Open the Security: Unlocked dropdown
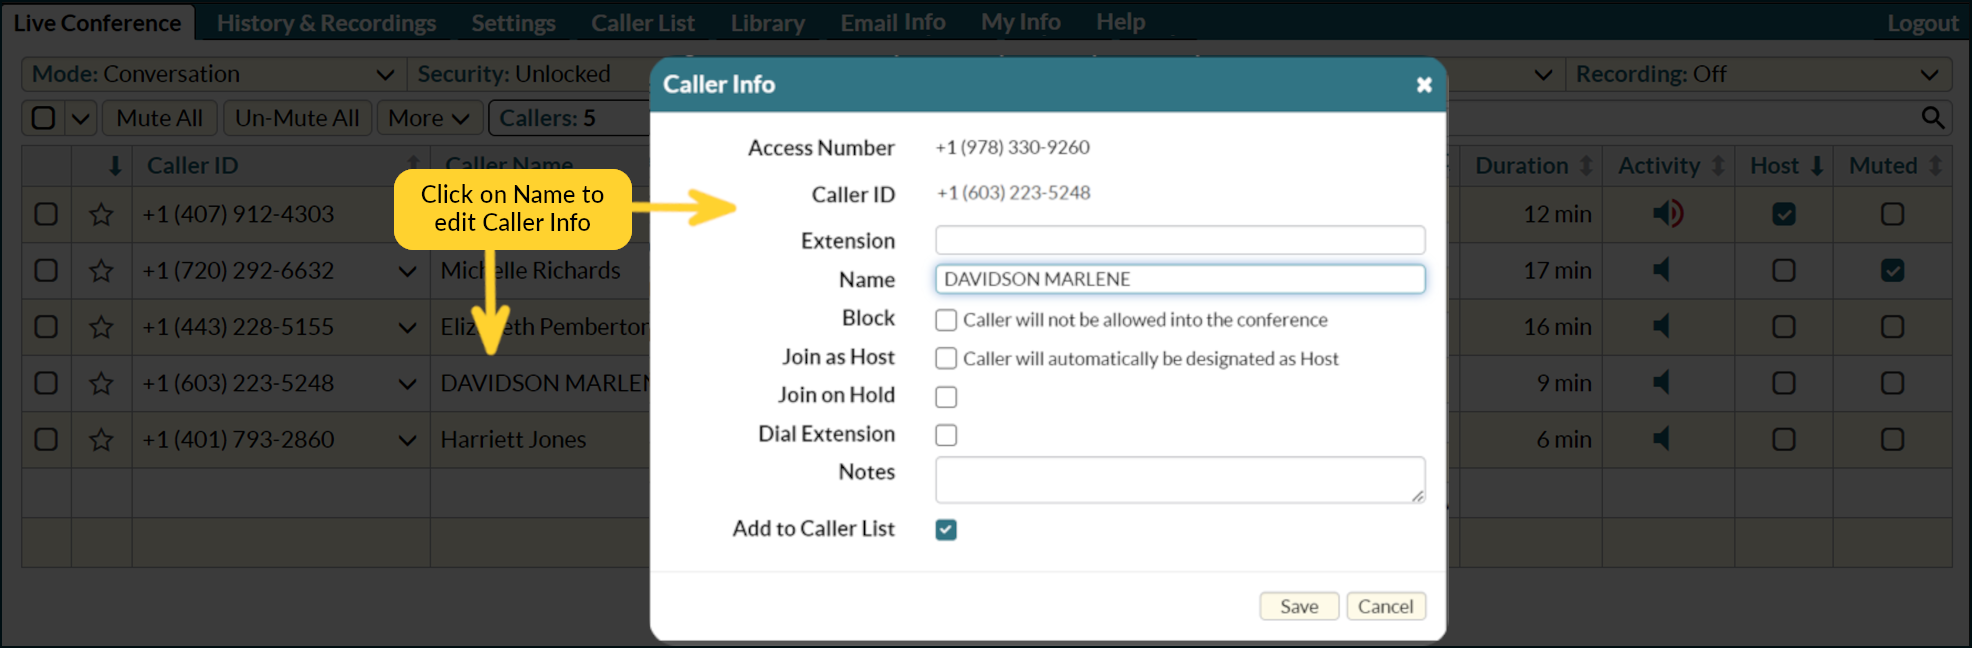This screenshot has width=1972, height=648. pyautogui.click(x=530, y=74)
